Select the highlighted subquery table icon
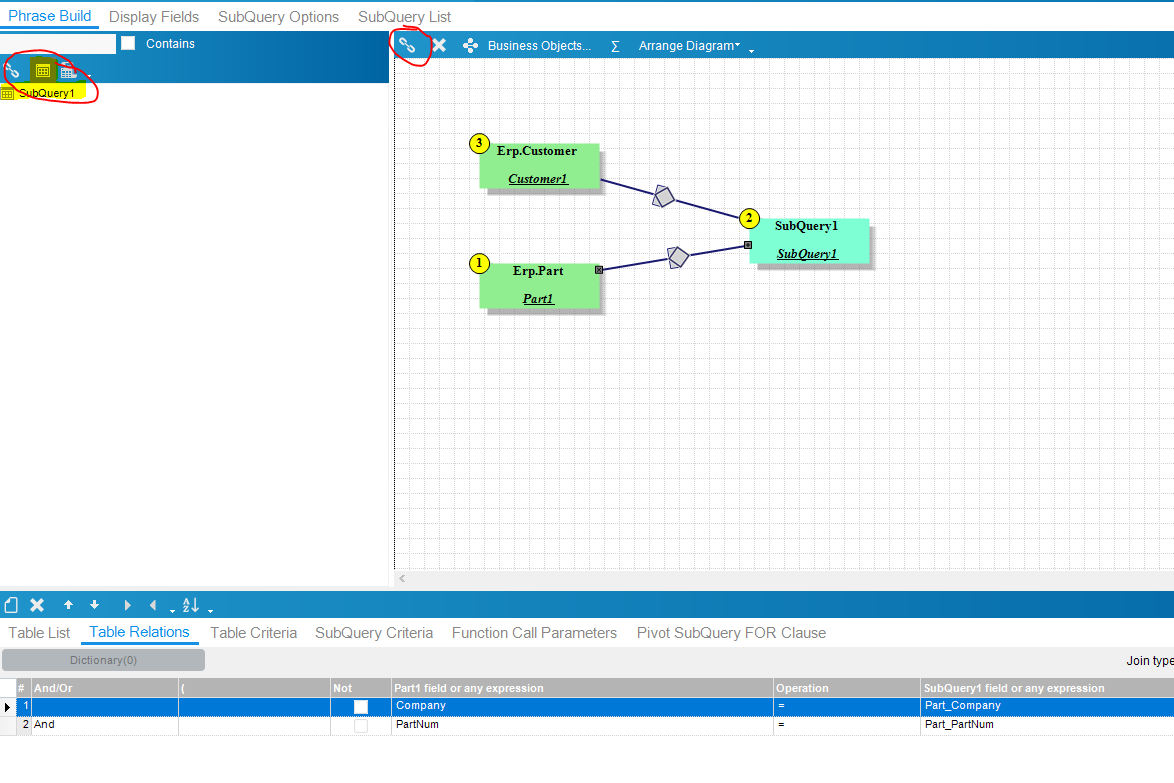The image size is (1174, 783). [43, 70]
